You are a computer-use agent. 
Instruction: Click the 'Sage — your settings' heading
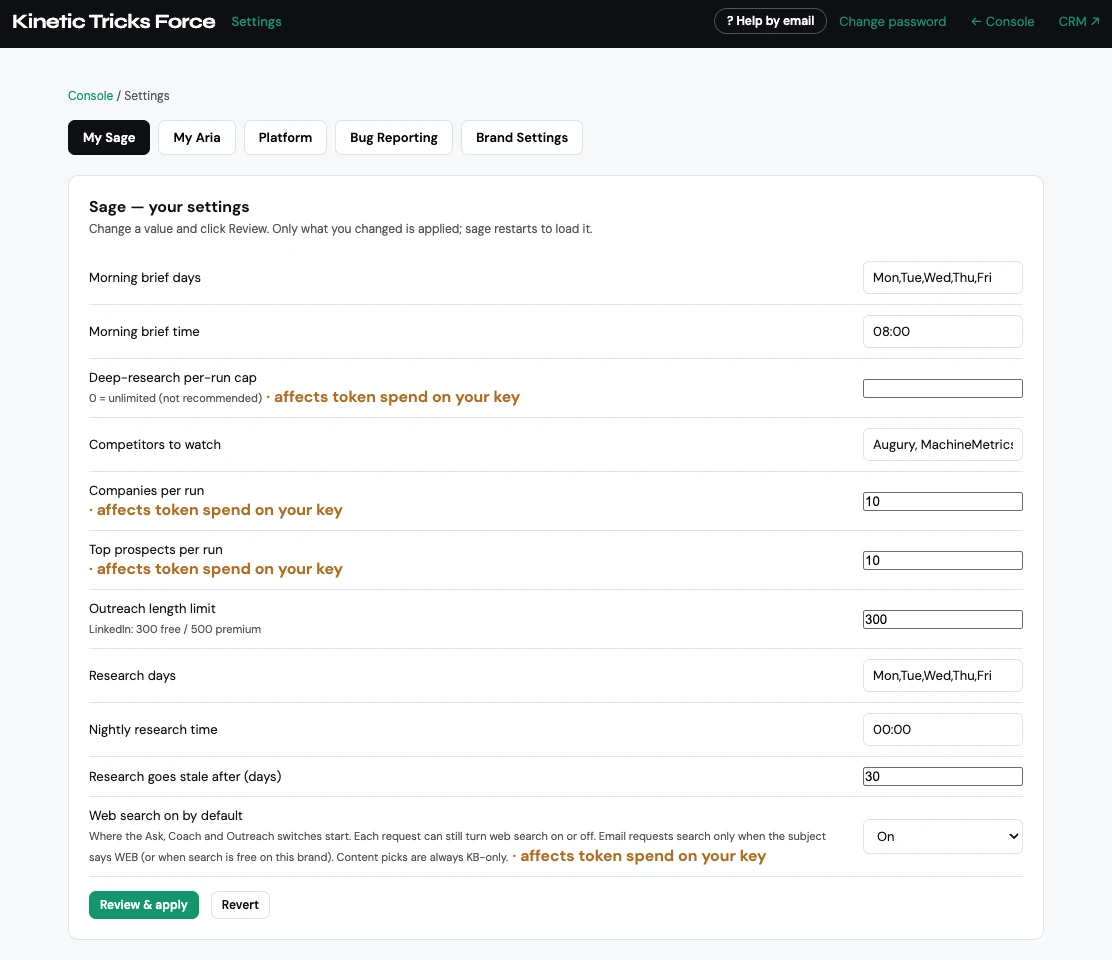pyautogui.click(x=169, y=207)
